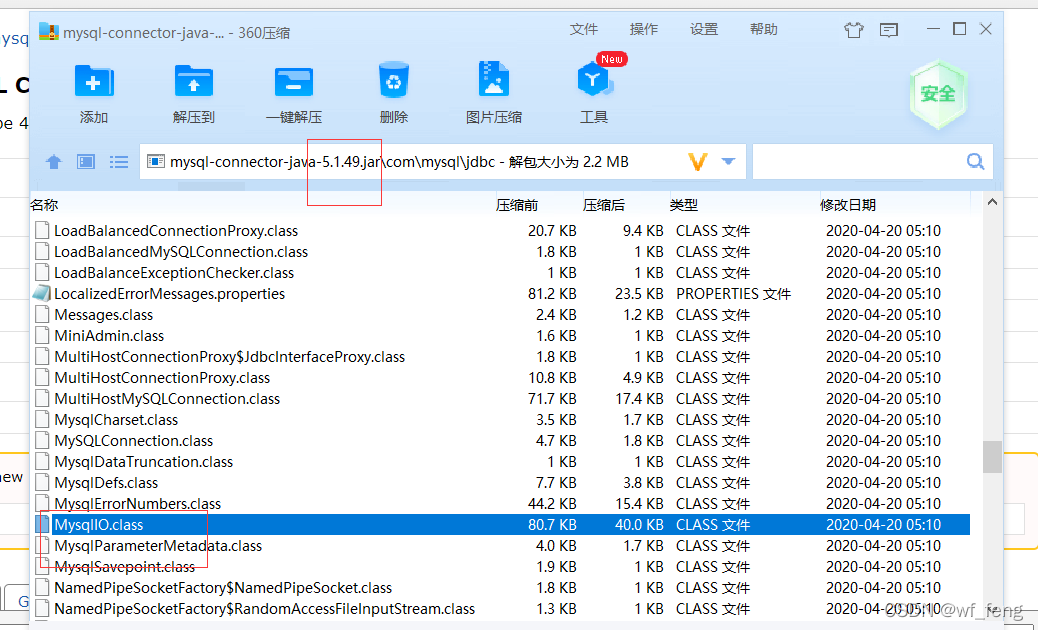Click the file icon of MiniAdmin.class
This screenshot has width=1038, height=630.
pos(42,336)
